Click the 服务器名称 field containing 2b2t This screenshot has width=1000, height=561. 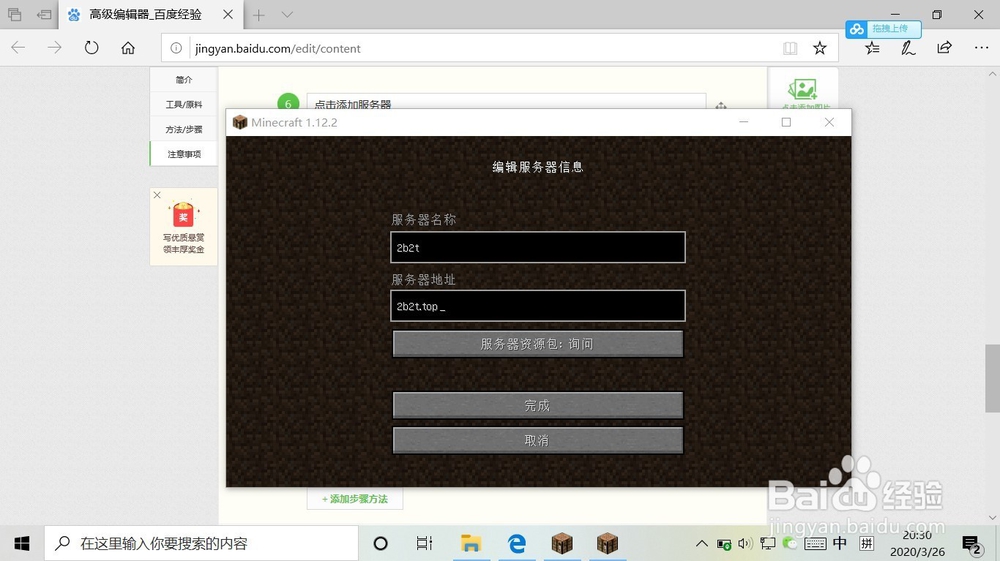click(538, 247)
